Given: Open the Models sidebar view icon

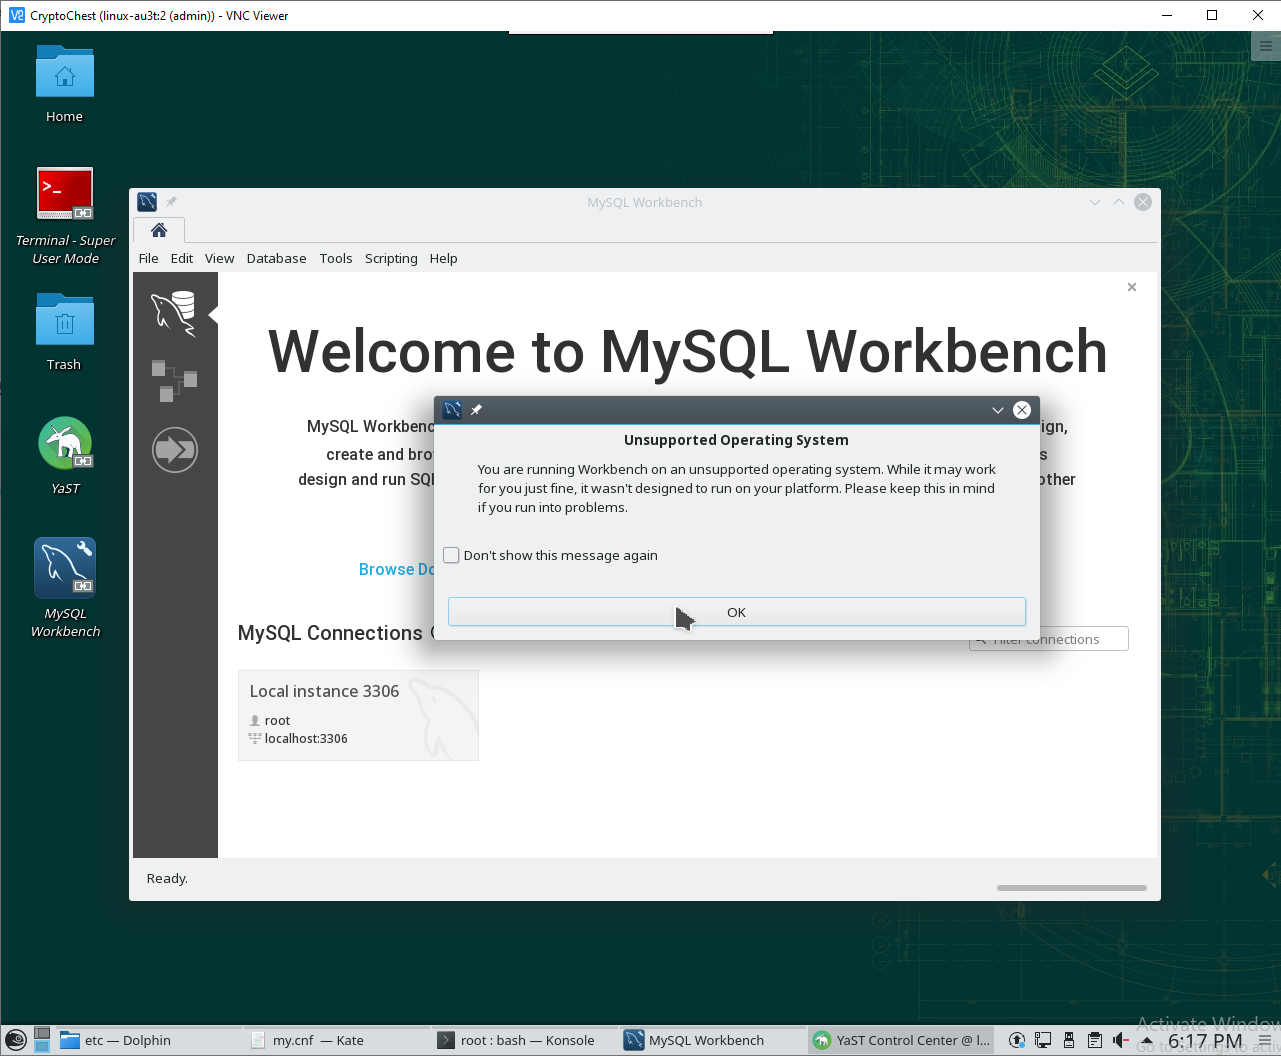Looking at the screenshot, I should tap(174, 381).
